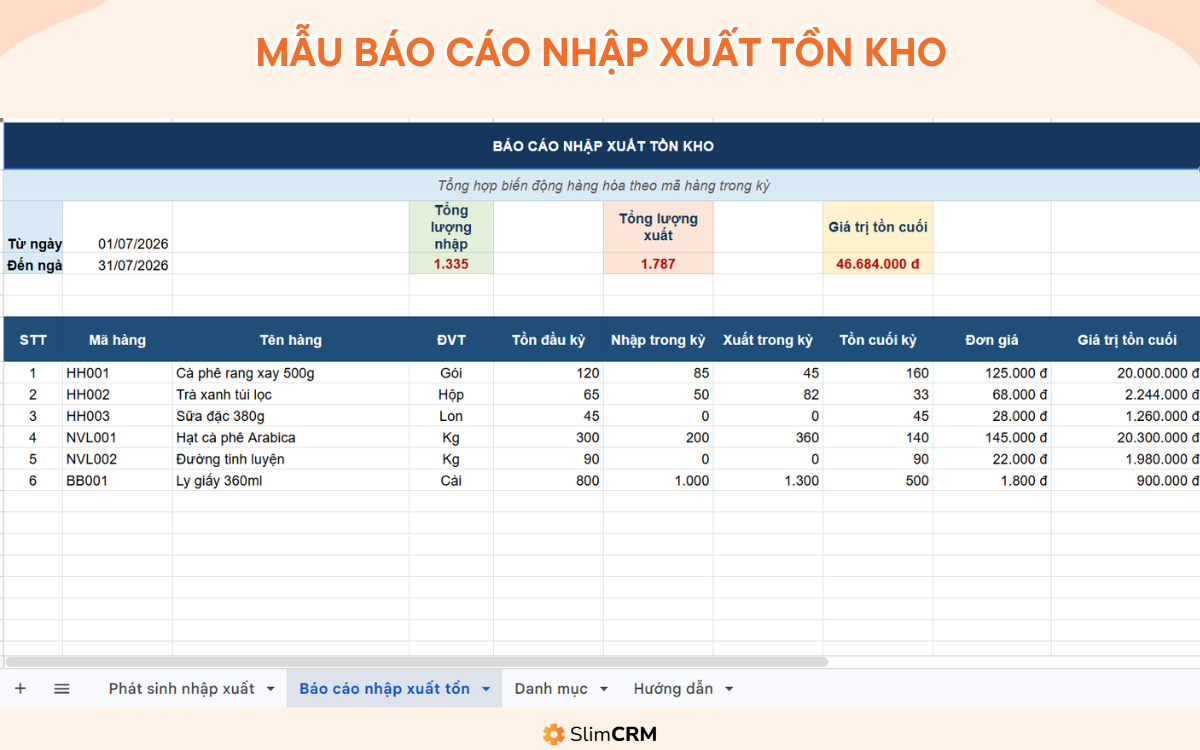Click the Tổng hợp biến động hàng hóa subtitle
This screenshot has width=1200, height=750.
click(x=602, y=186)
